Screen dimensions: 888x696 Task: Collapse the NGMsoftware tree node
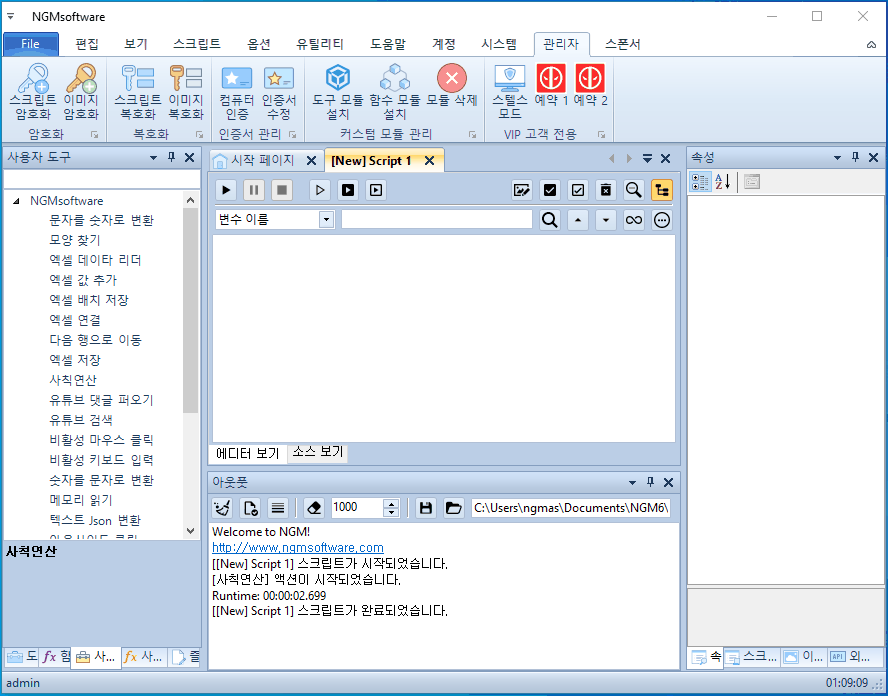click(x=16, y=200)
